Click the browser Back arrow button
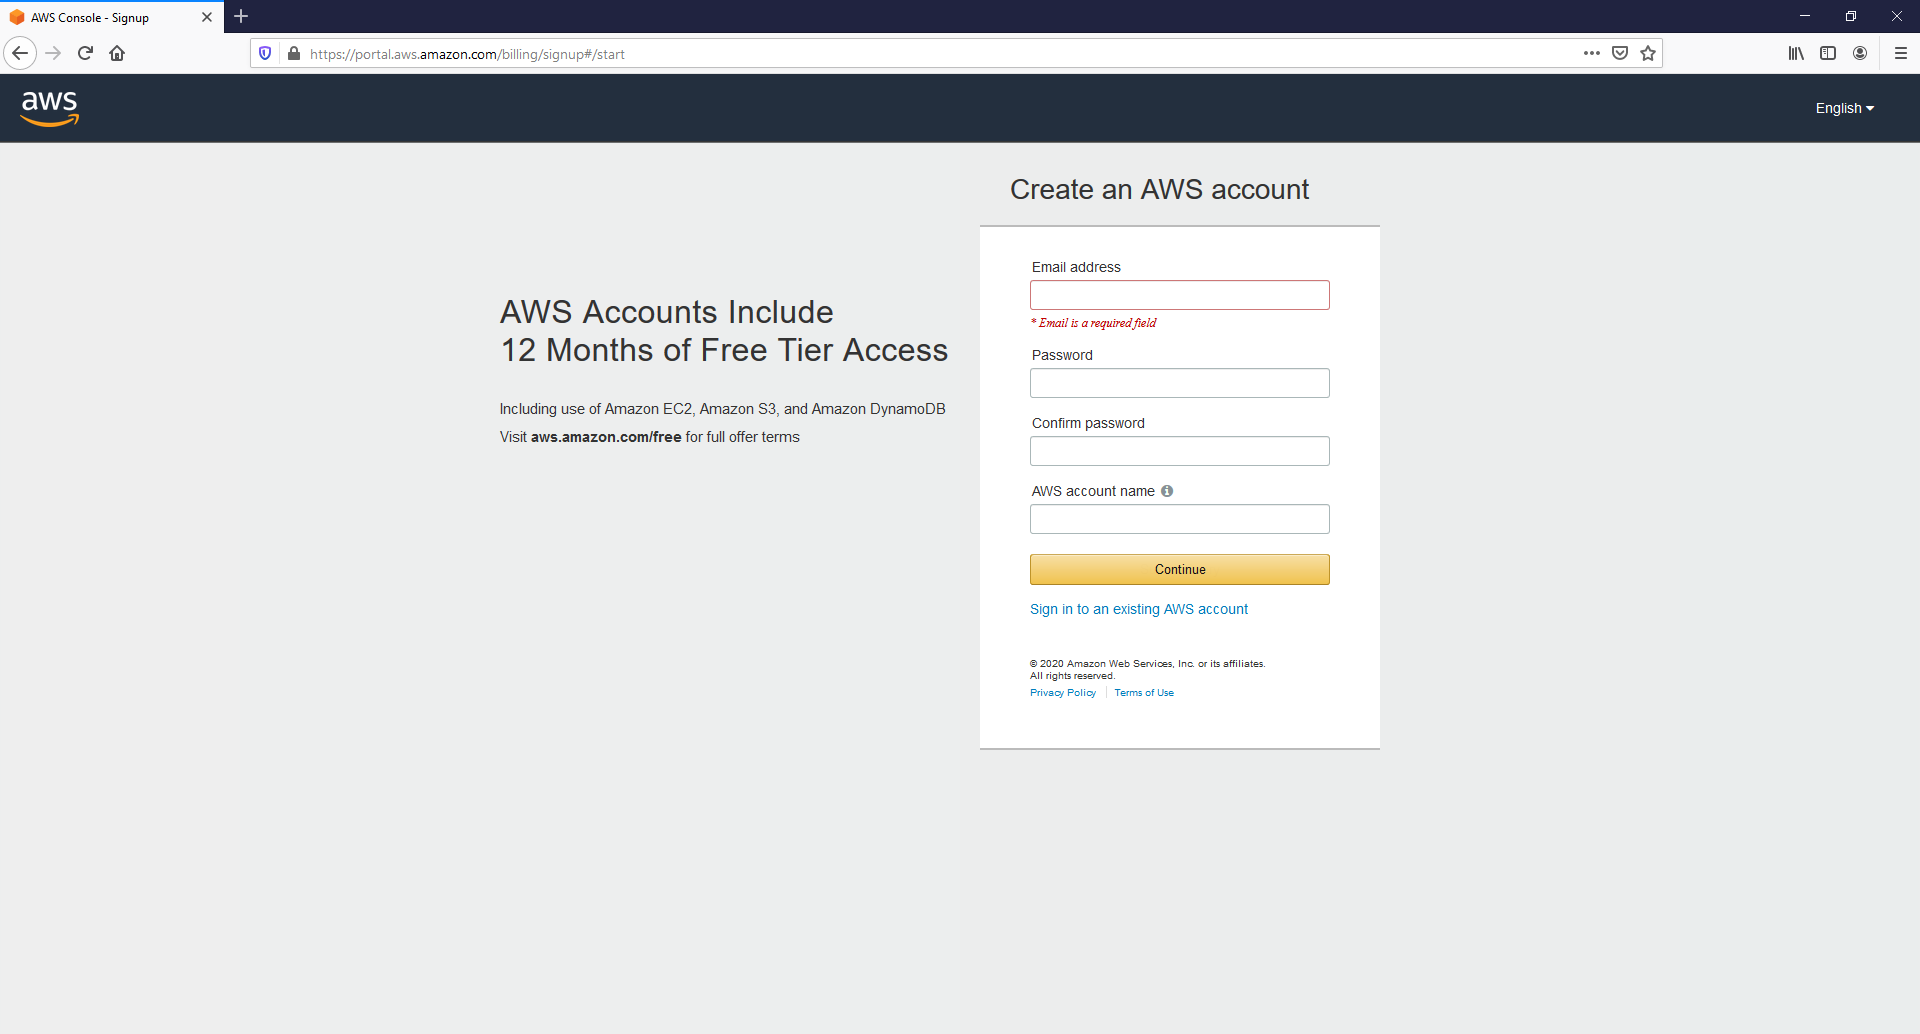 click(x=20, y=53)
